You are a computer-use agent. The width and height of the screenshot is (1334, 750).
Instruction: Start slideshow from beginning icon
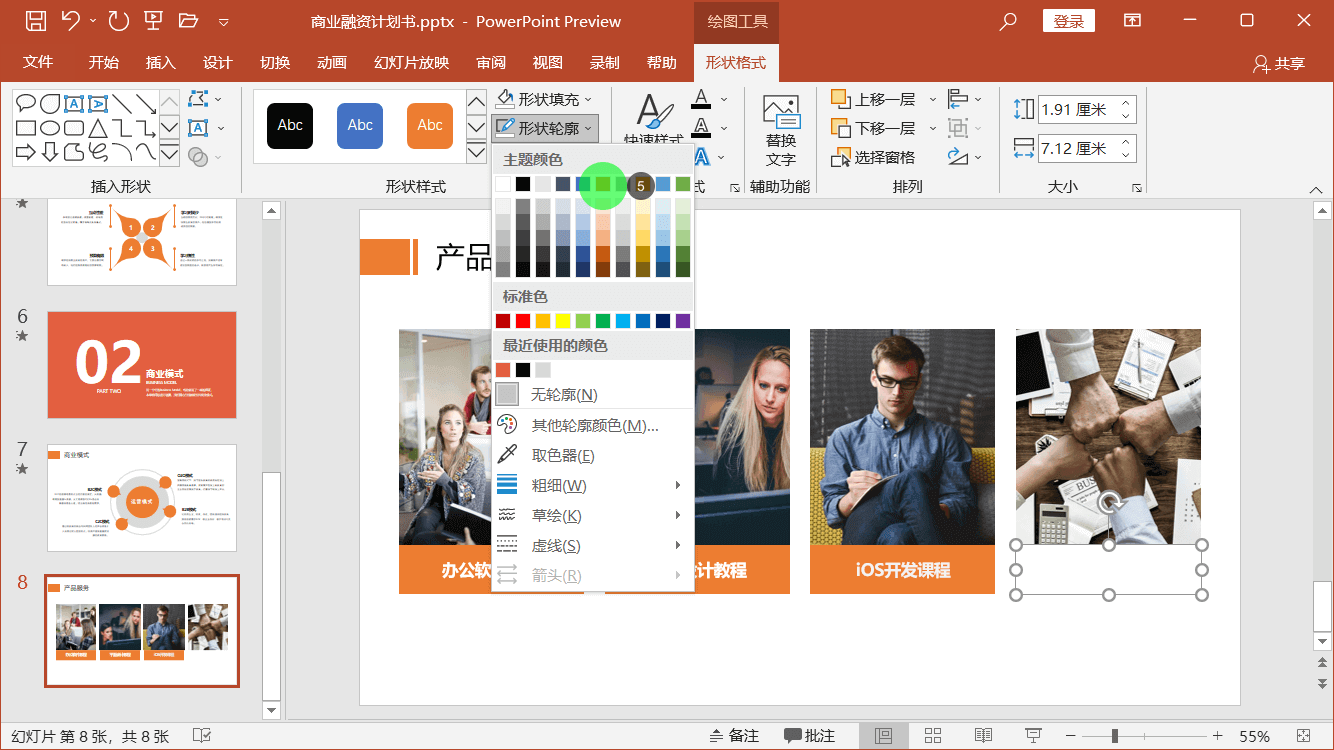pos(153,21)
